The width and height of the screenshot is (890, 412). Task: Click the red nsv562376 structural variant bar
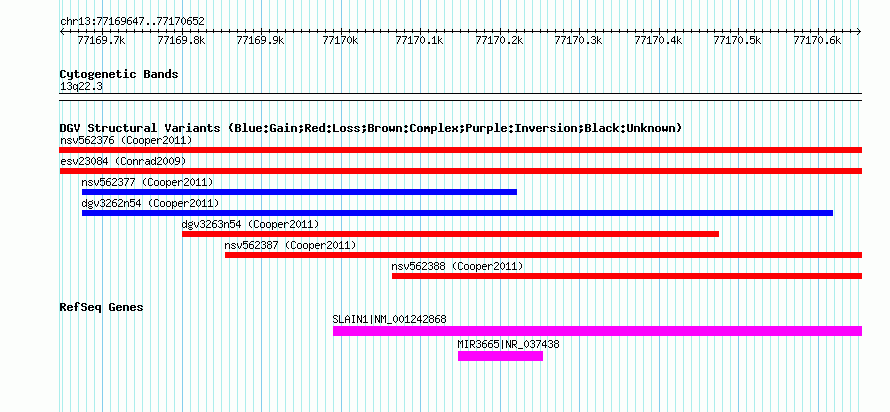coord(460,150)
